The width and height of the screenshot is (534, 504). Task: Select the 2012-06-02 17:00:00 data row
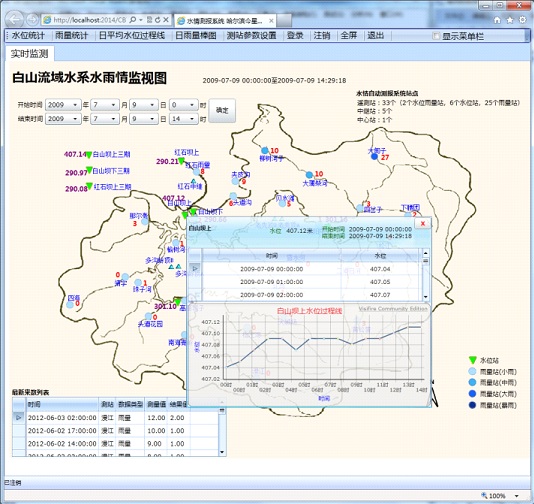[x=116, y=431]
